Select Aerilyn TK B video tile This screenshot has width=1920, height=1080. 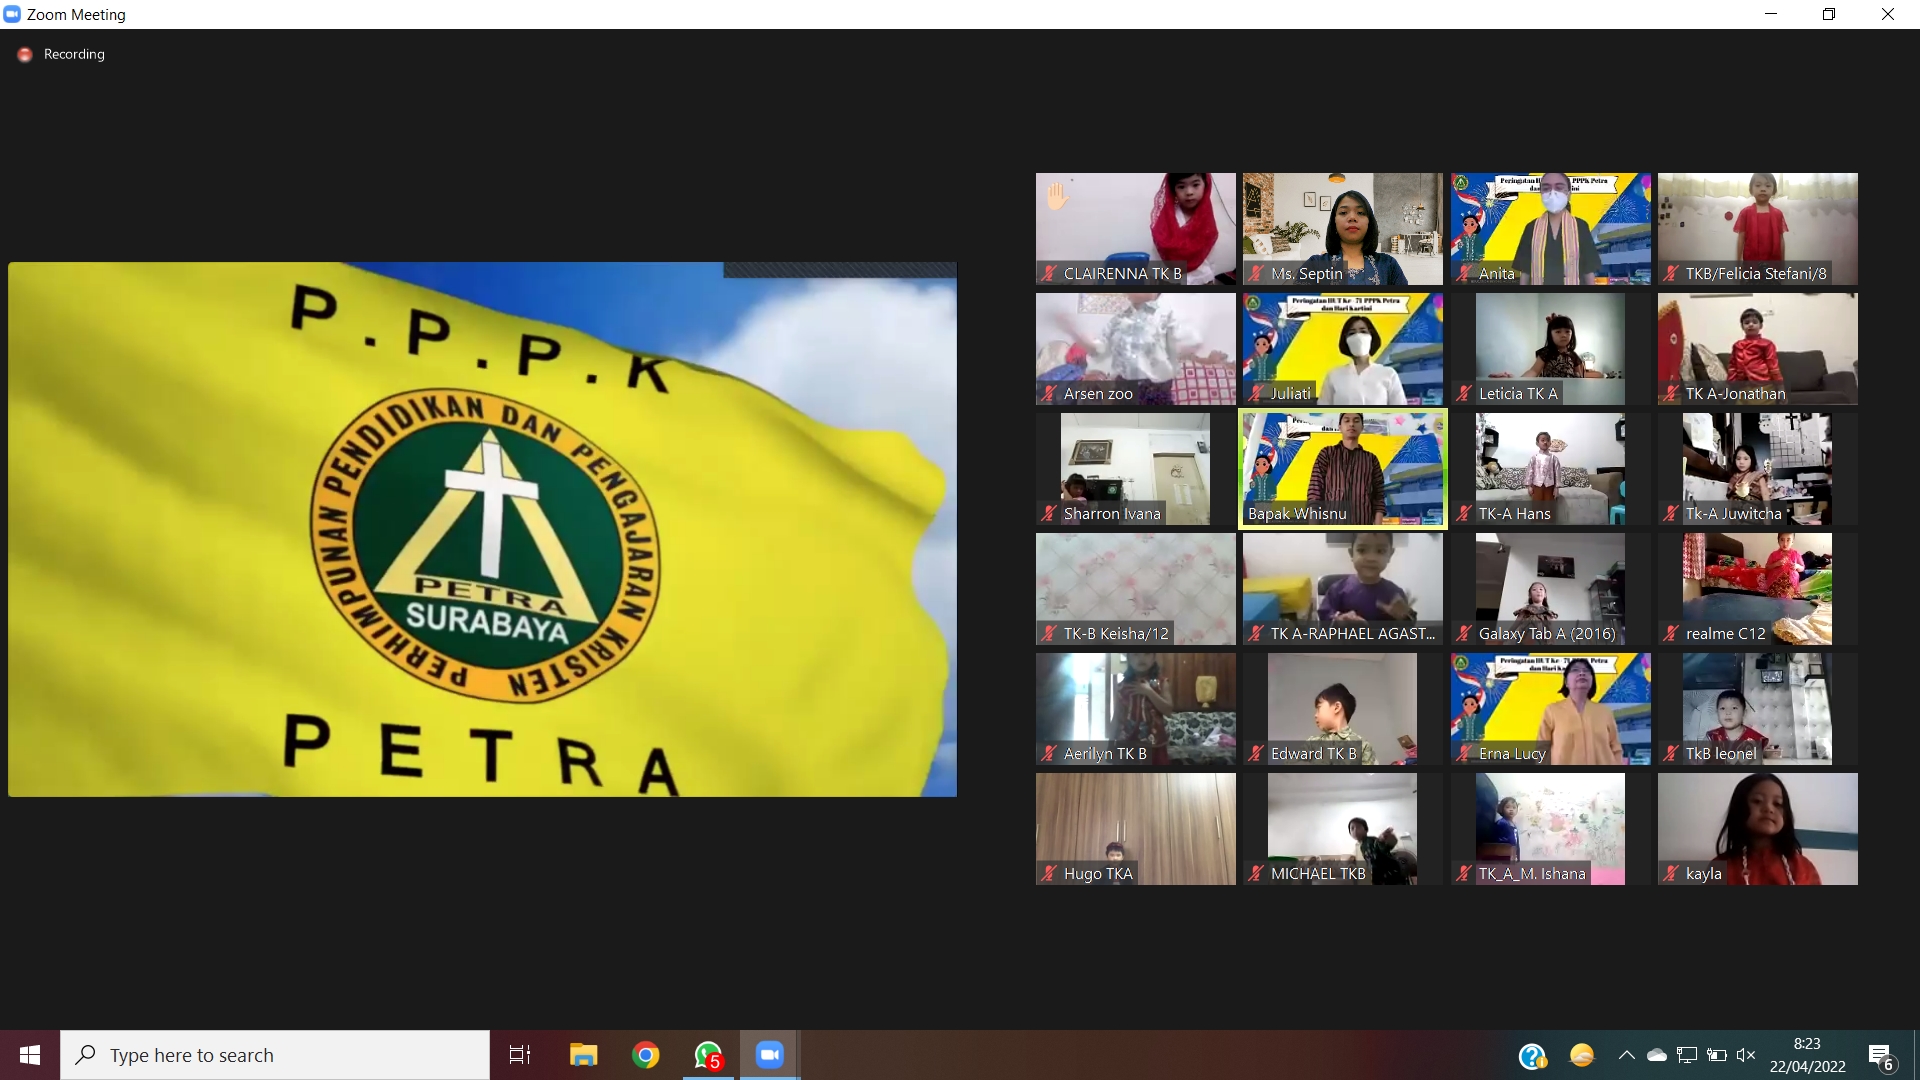[1136, 709]
